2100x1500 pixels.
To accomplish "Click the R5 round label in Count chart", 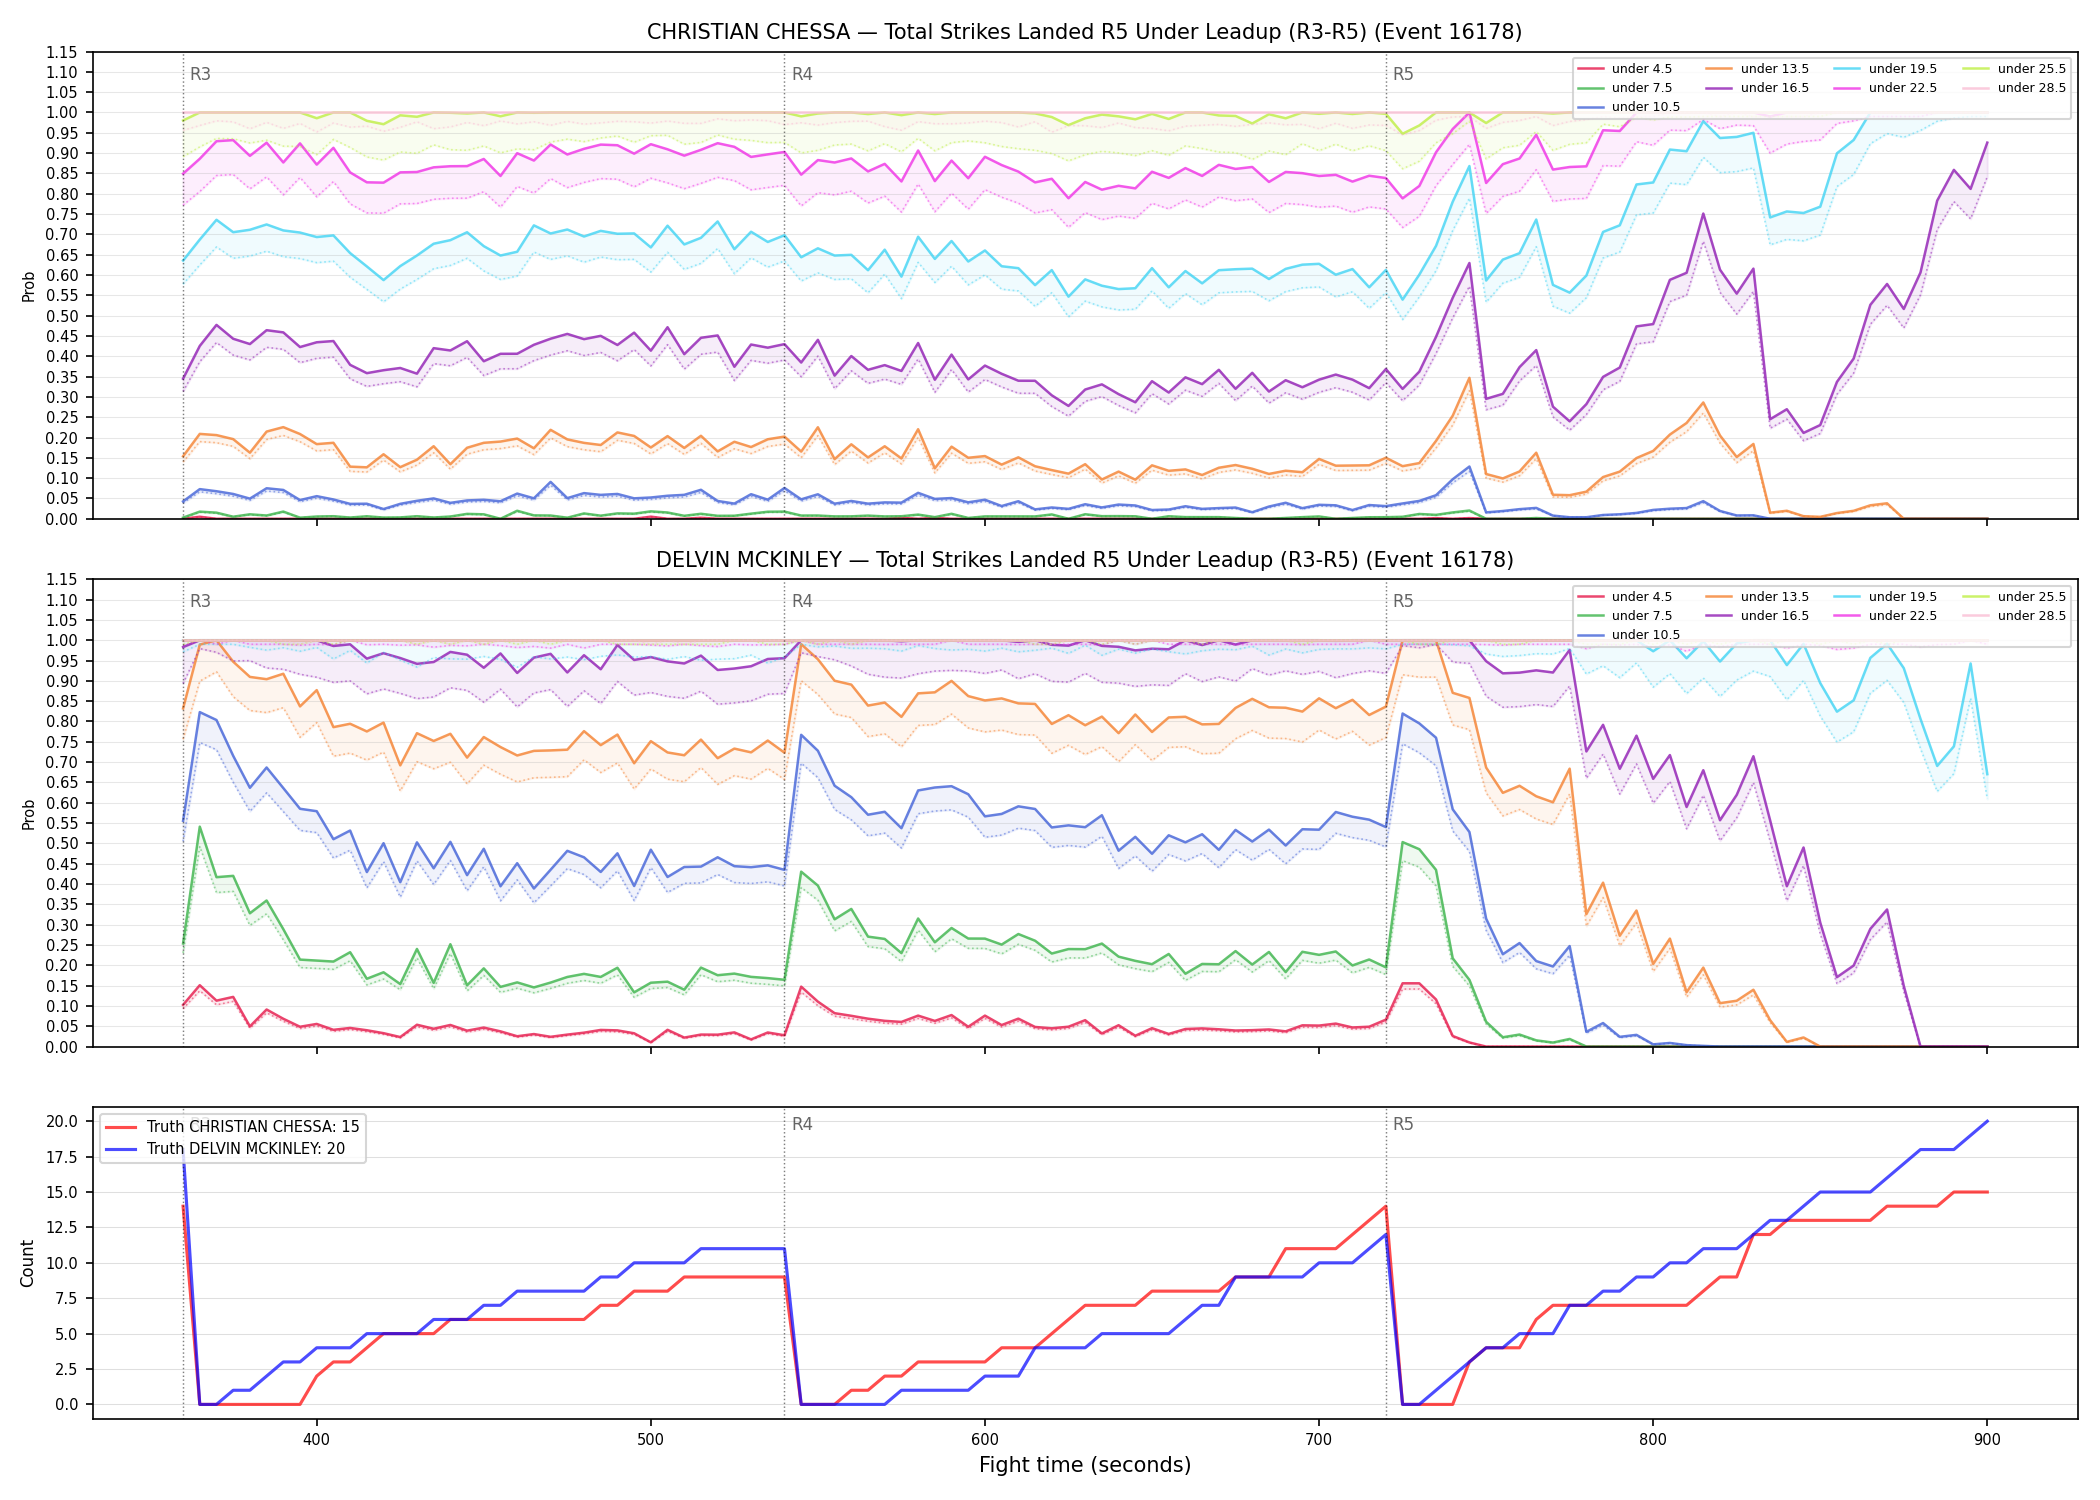I will coord(1403,1124).
